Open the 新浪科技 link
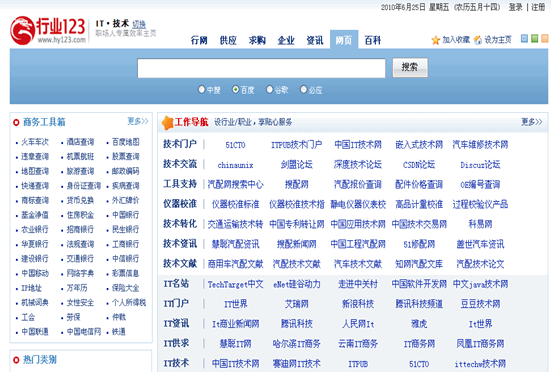Image resolution: width=551 pixels, height=372 pixels. coord(358,304)
